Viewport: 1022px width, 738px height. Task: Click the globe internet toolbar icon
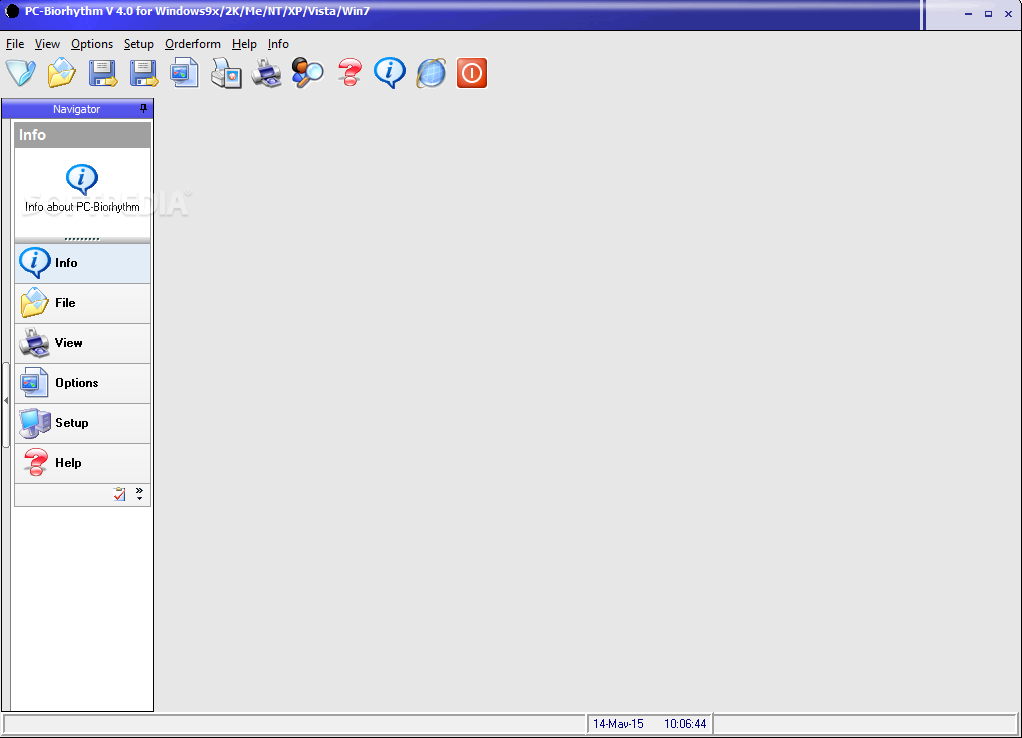tap(431, 73)
